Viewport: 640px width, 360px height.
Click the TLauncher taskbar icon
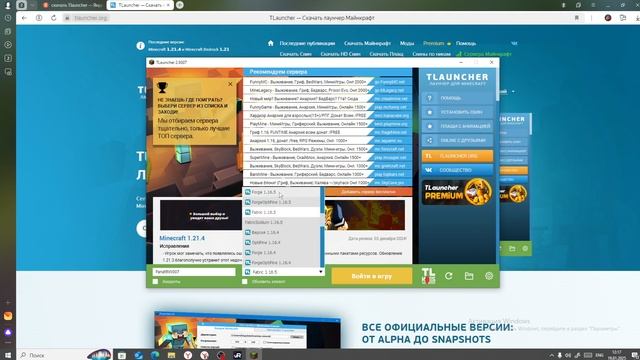(254, 355)
